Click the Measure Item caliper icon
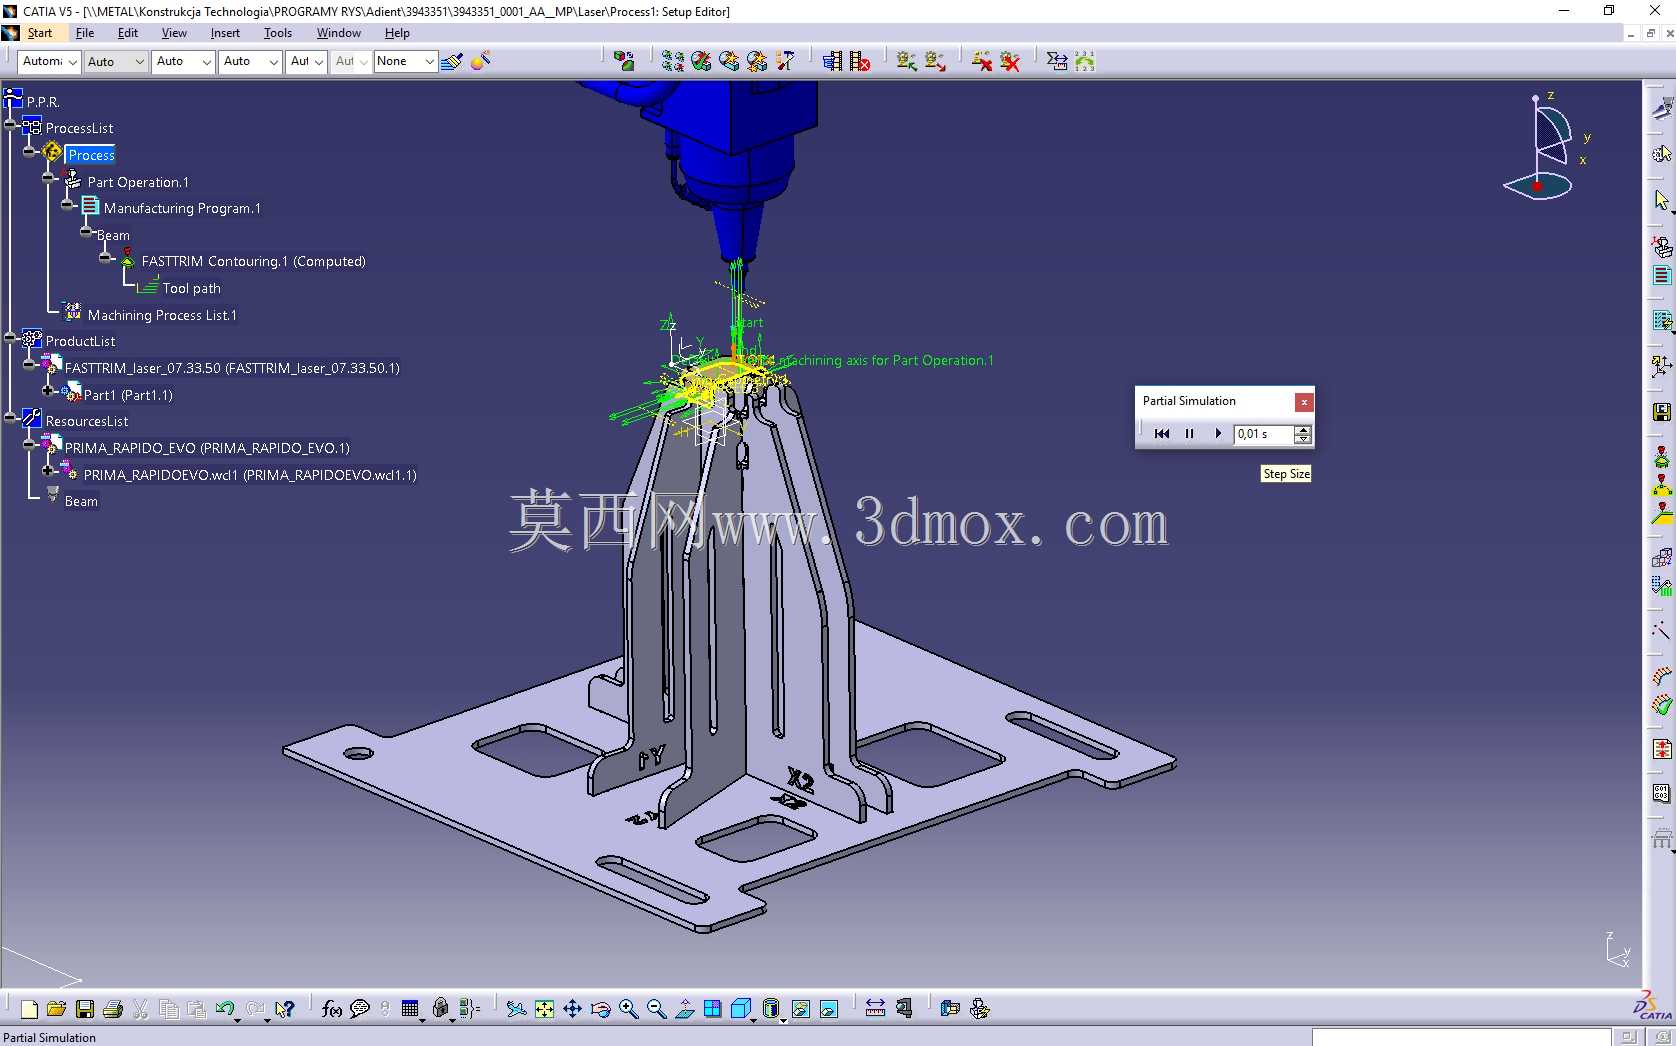1676x1046 pixels. pos(905,1009)
